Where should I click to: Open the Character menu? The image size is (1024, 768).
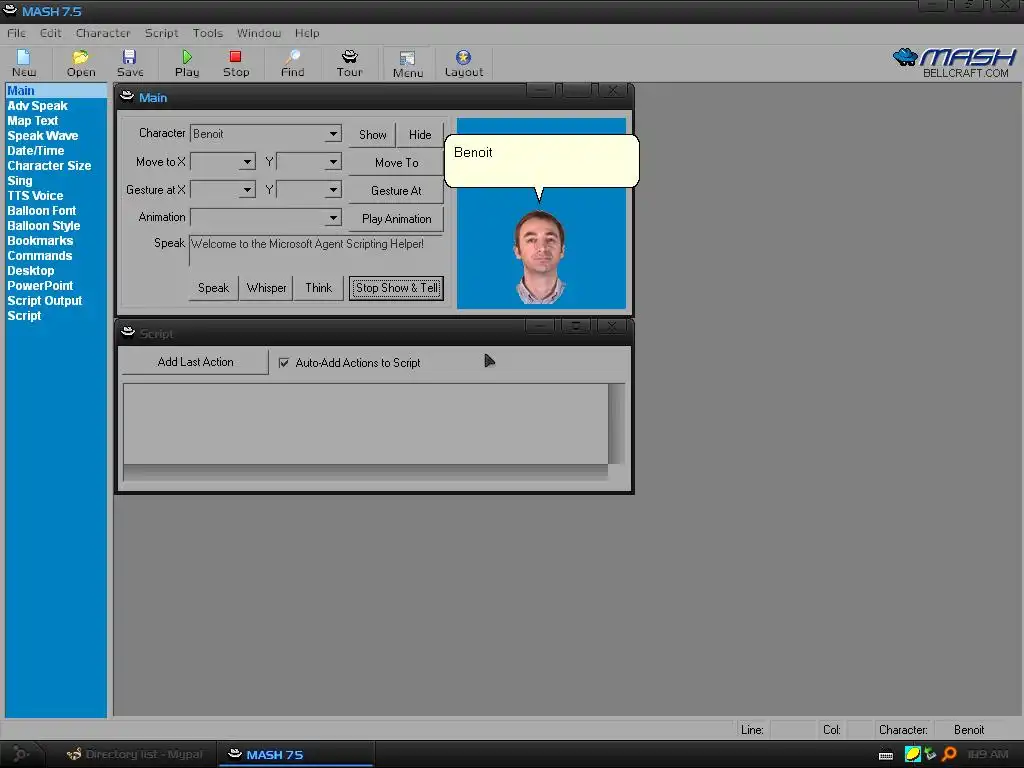click(103, 33)
